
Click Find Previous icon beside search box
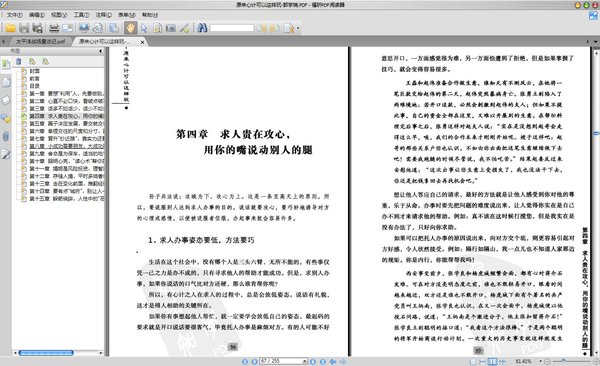point(262,28)
